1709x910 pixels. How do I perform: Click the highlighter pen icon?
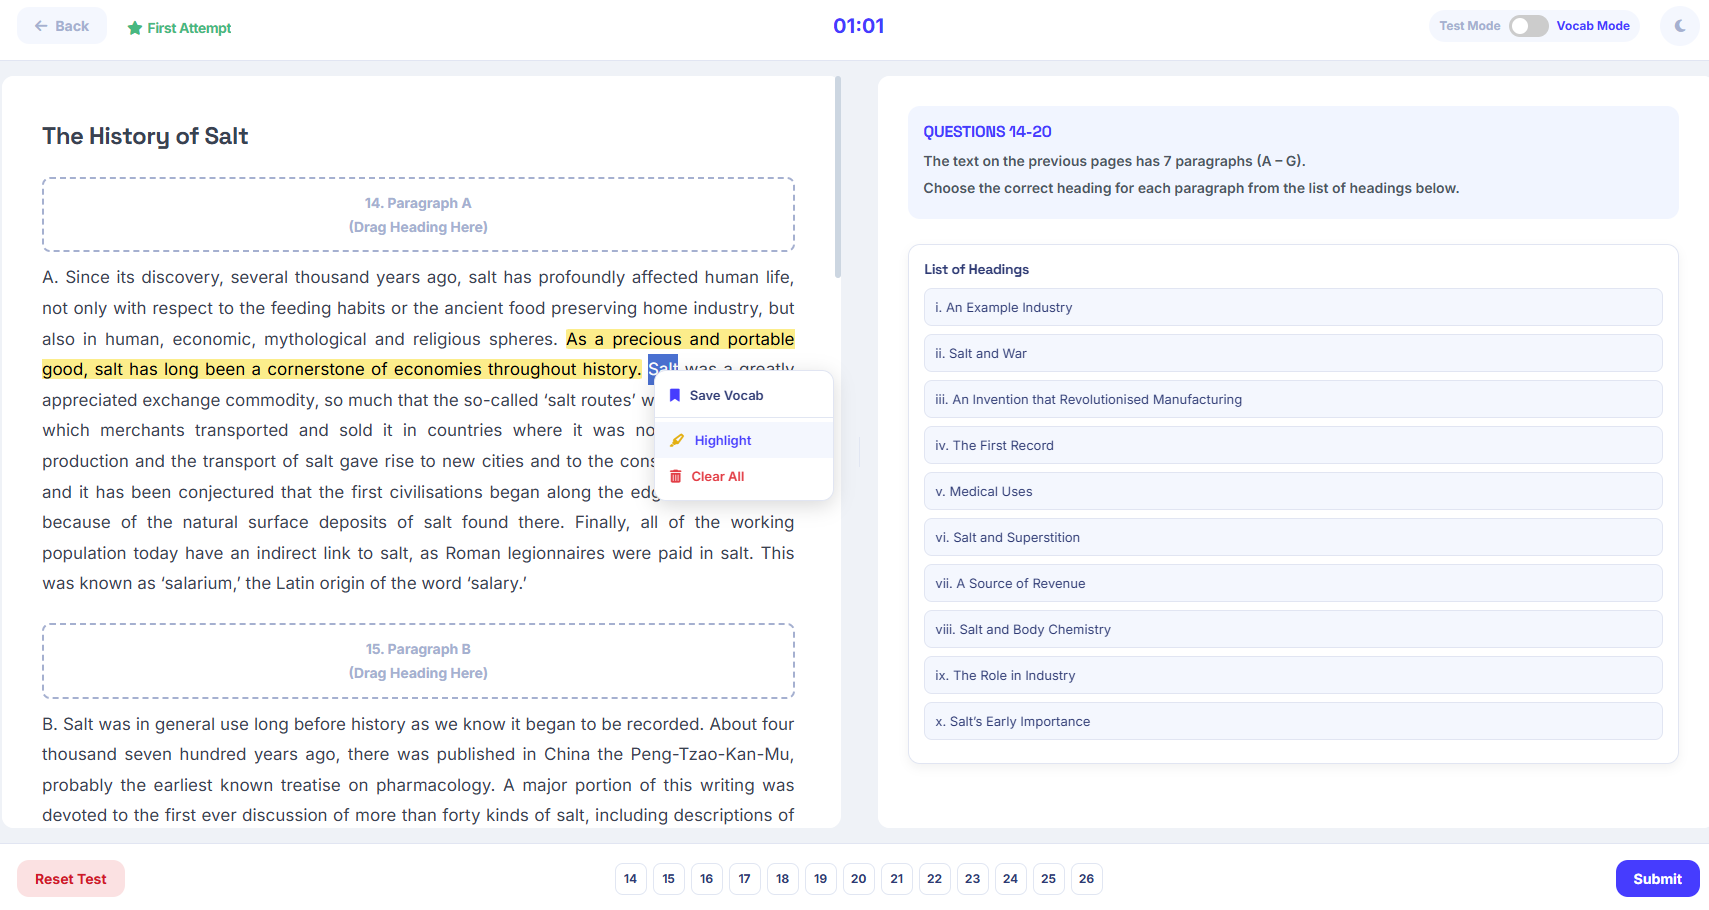pyautogui.click(x=677, y=440)
